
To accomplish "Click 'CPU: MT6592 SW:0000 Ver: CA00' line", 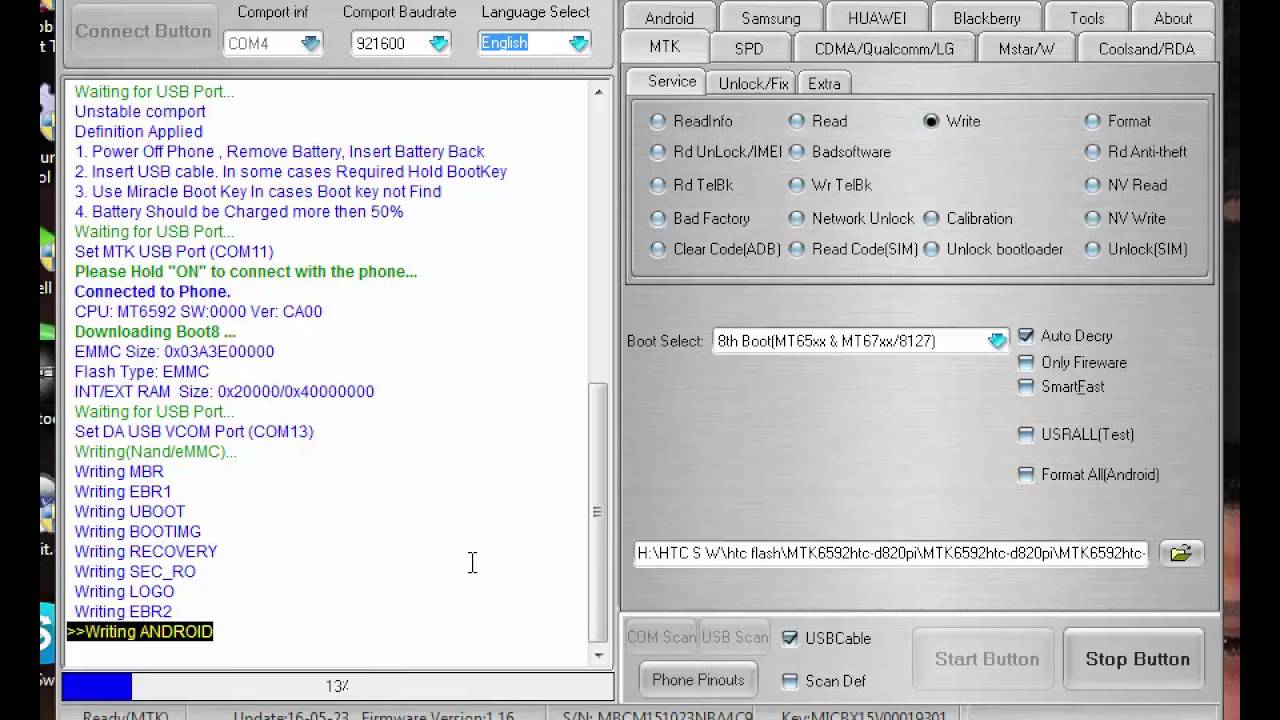I will (x=198, y=311).
